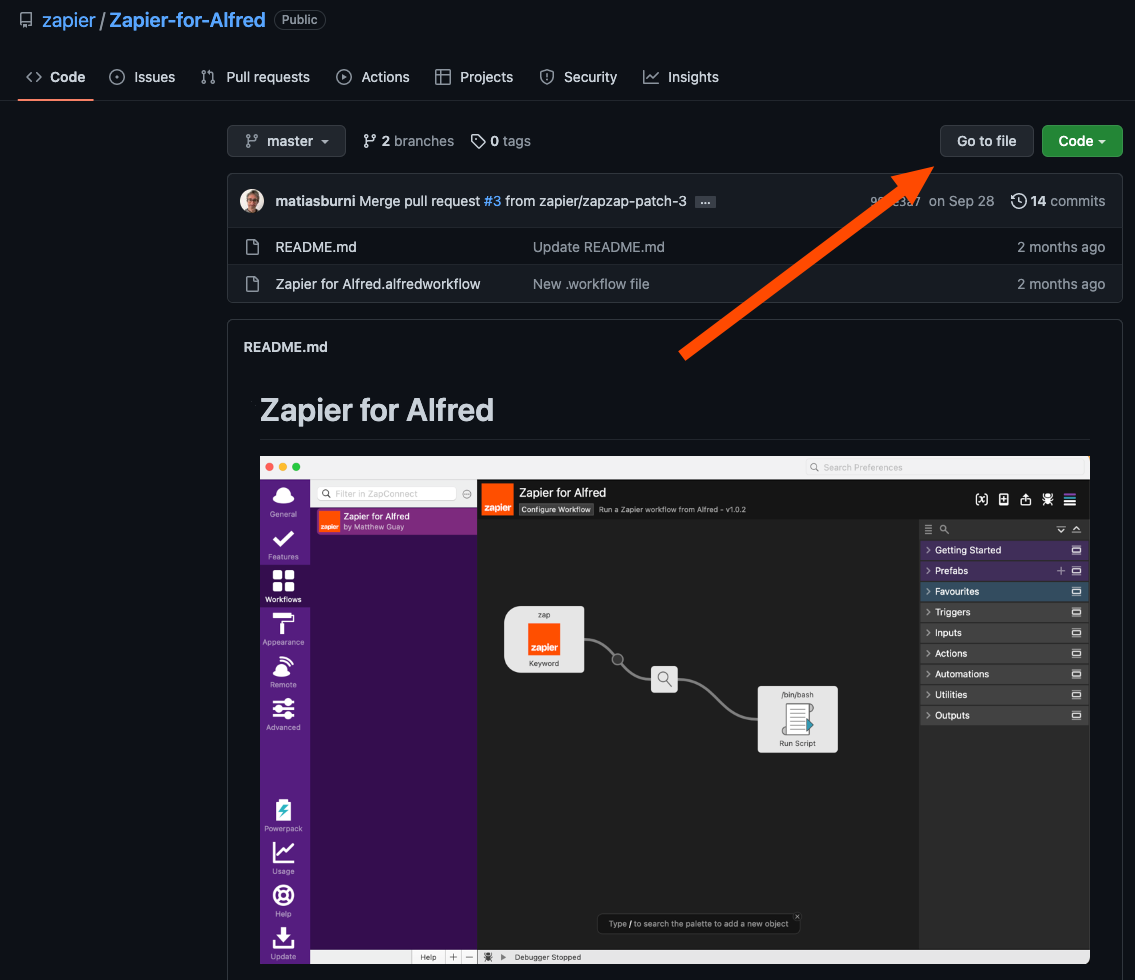Open the zapier organization link
The image size is (1135, 980).
pyautogui.click(x=69, y=20)
